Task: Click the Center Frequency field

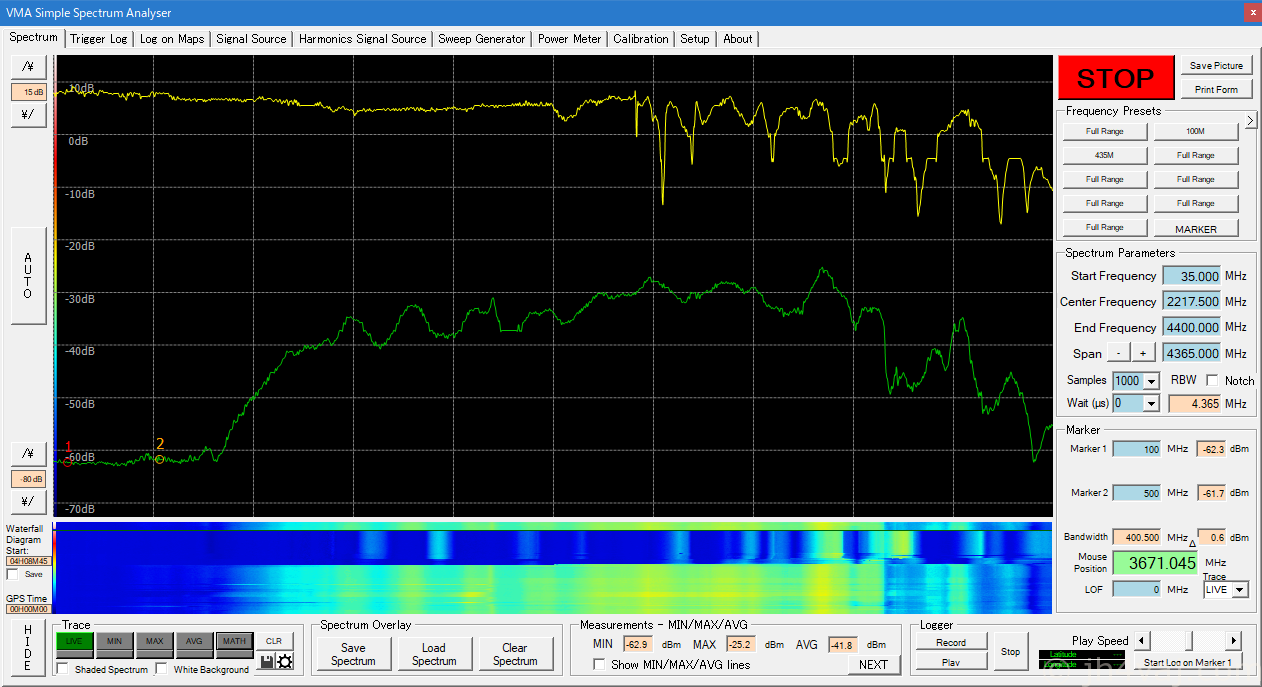Action: pyautogui.click(x=1191, y=302)
